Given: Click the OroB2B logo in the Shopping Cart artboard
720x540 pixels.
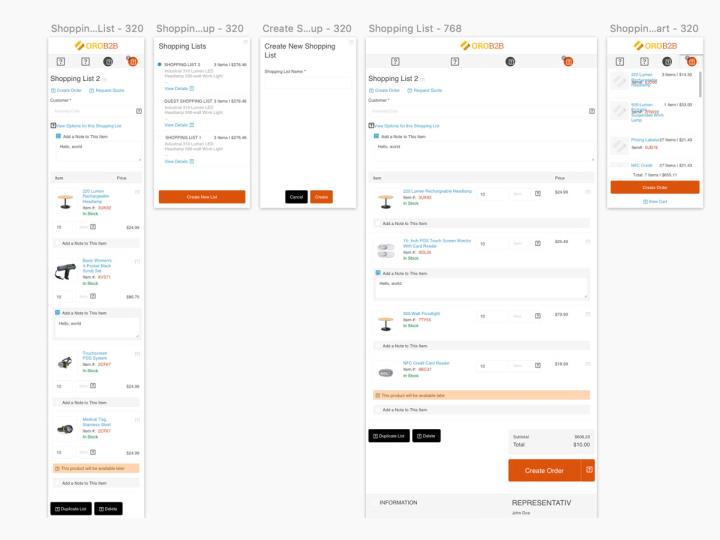Looking at the screenshot, I should coord(652,45).
